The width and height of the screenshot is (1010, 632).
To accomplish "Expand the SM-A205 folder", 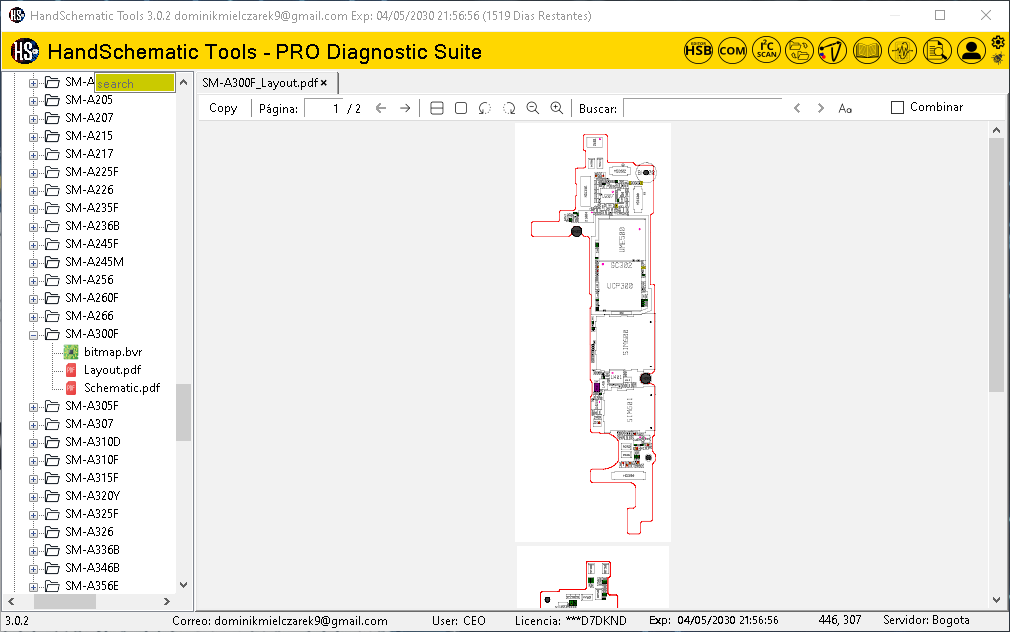I will [33, 101].
